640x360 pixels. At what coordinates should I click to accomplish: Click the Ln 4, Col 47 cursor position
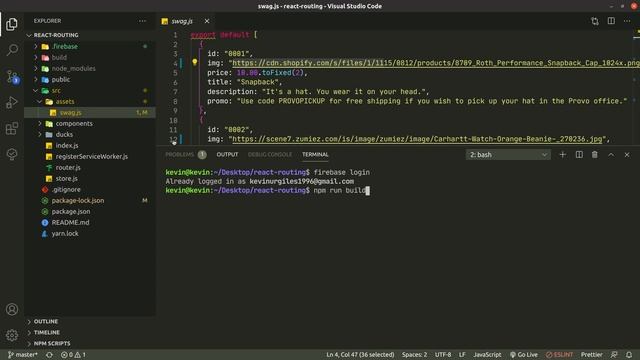point(360,355)
